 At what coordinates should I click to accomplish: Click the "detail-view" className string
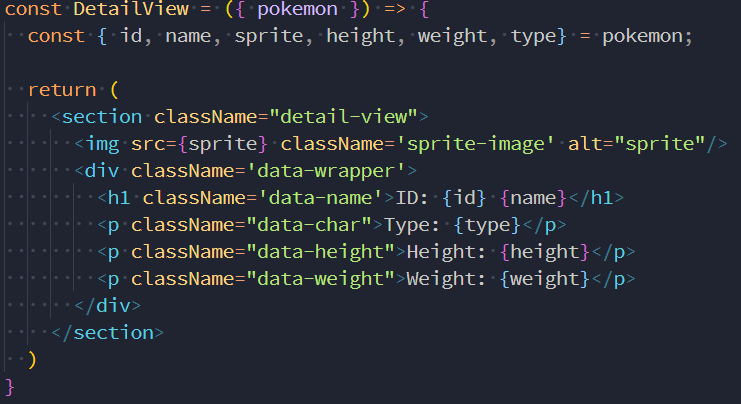(343, 116)
